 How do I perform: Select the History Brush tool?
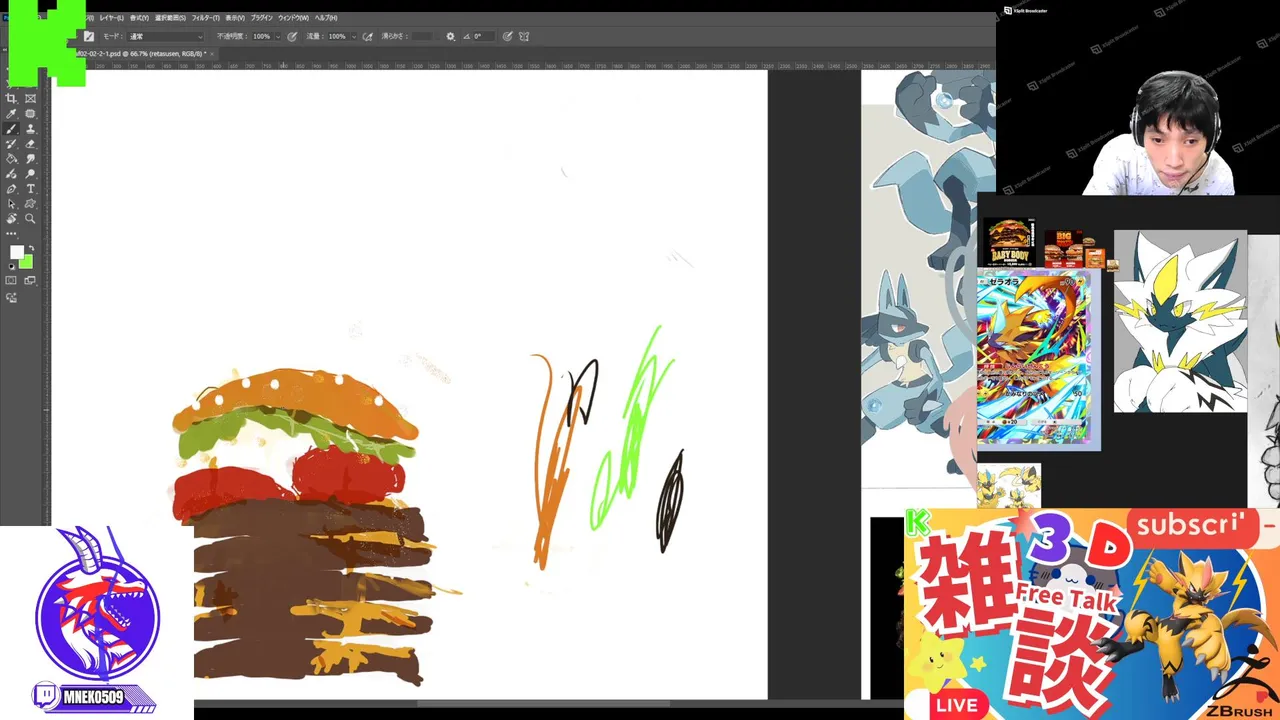11,143
